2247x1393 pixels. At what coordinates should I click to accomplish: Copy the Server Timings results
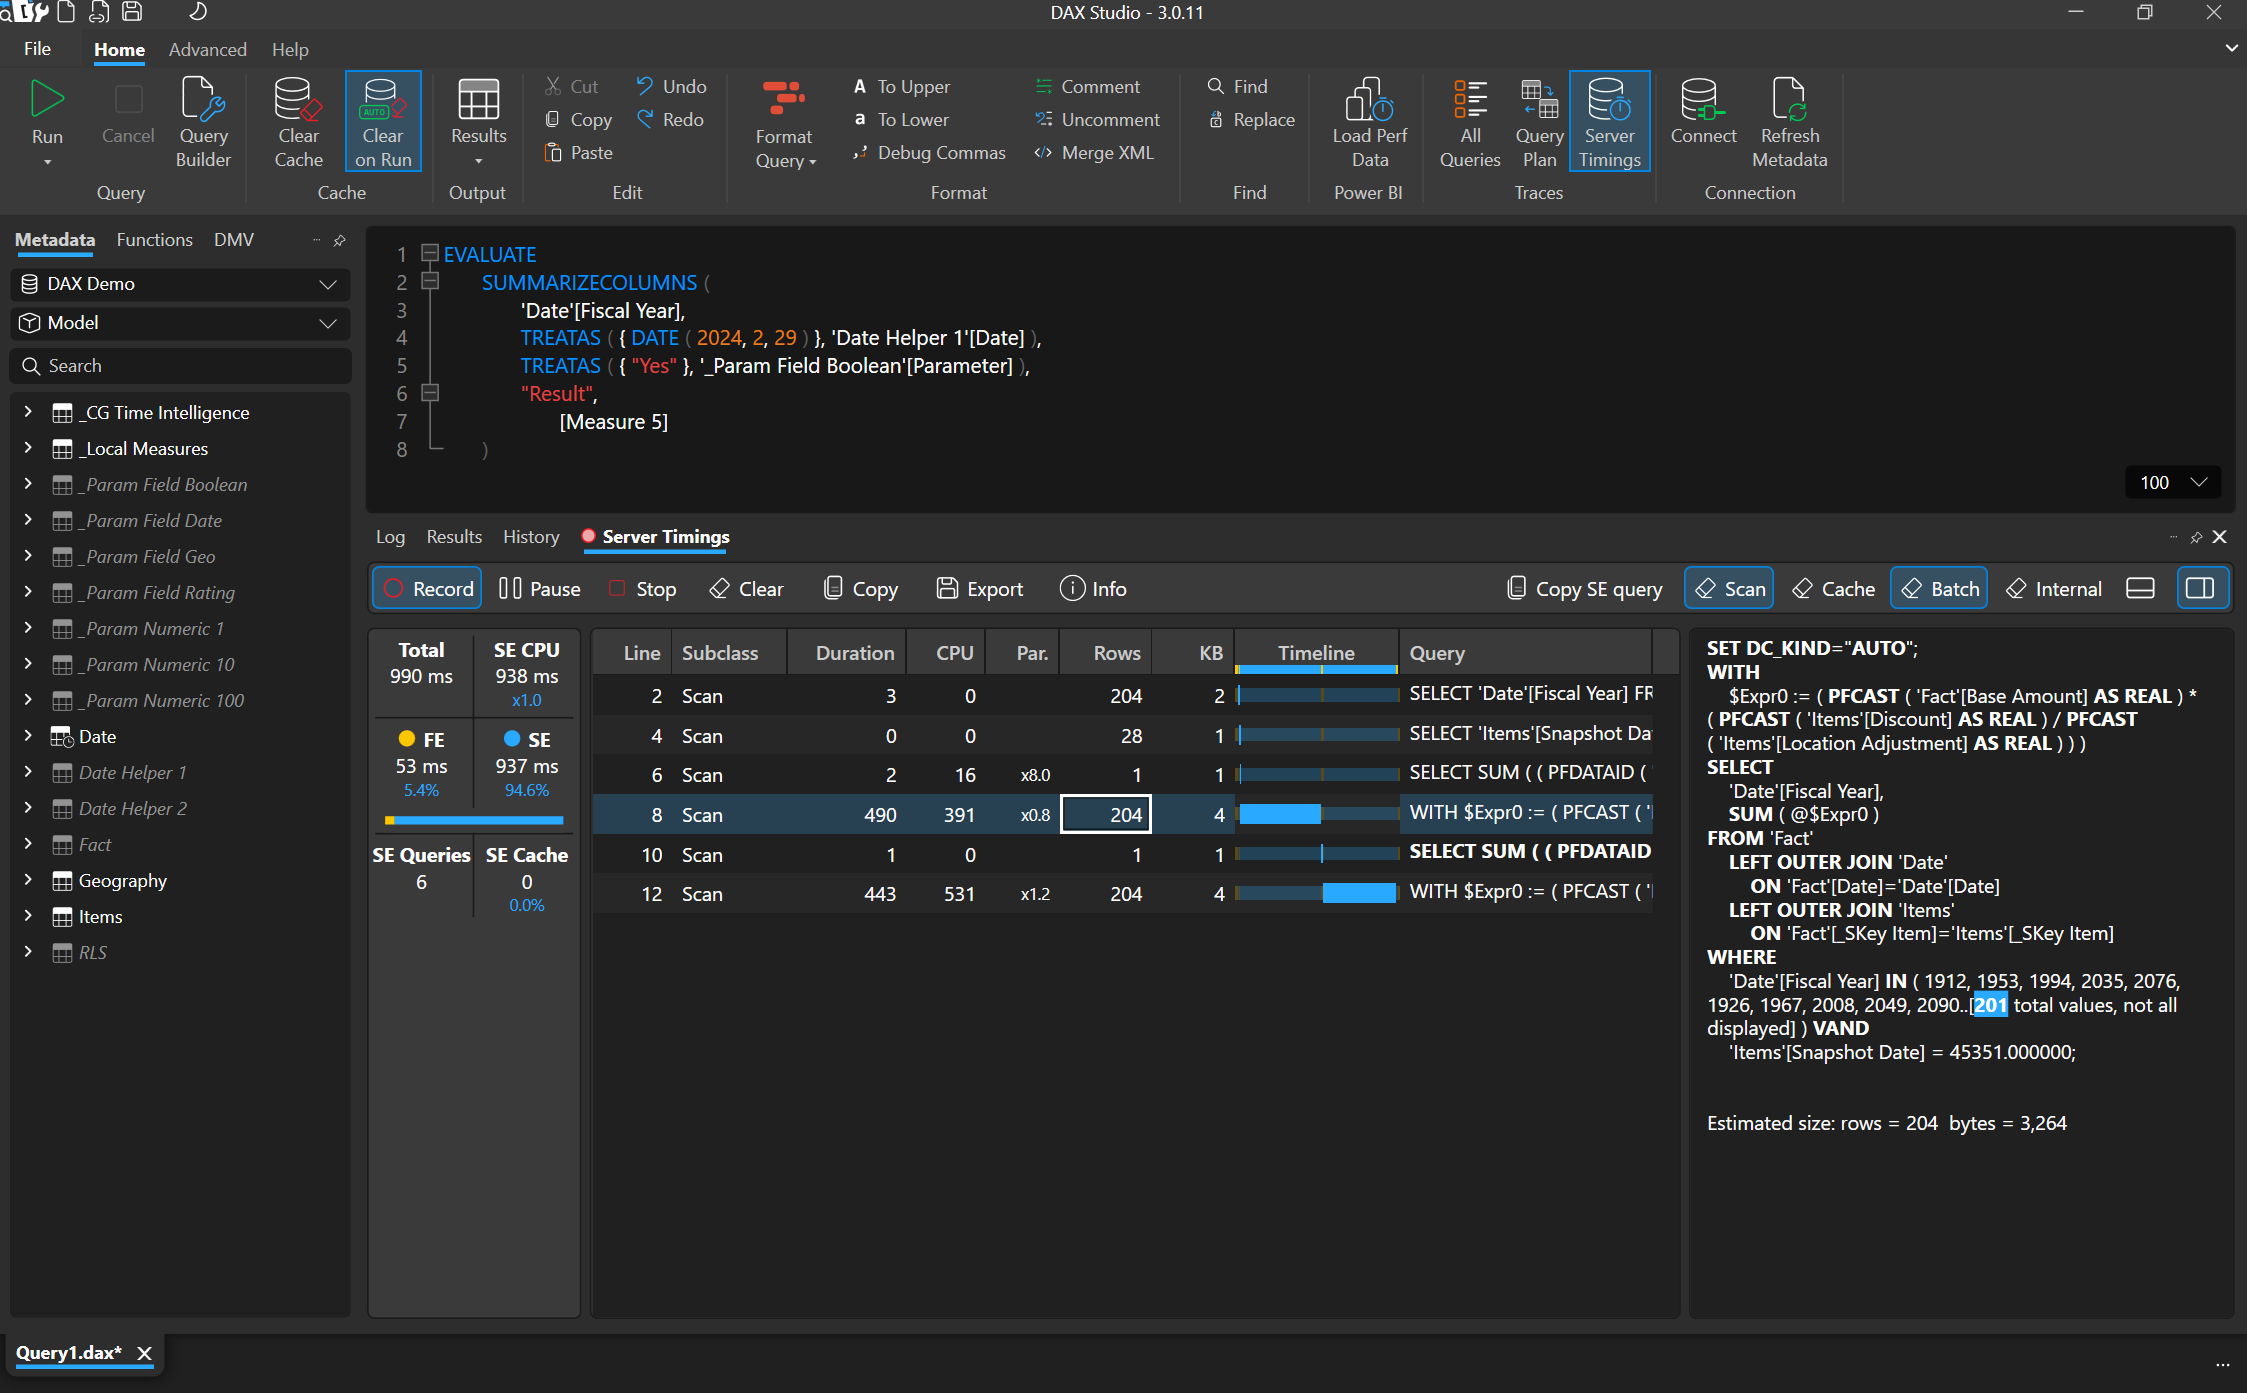click(x=861, y=588)
